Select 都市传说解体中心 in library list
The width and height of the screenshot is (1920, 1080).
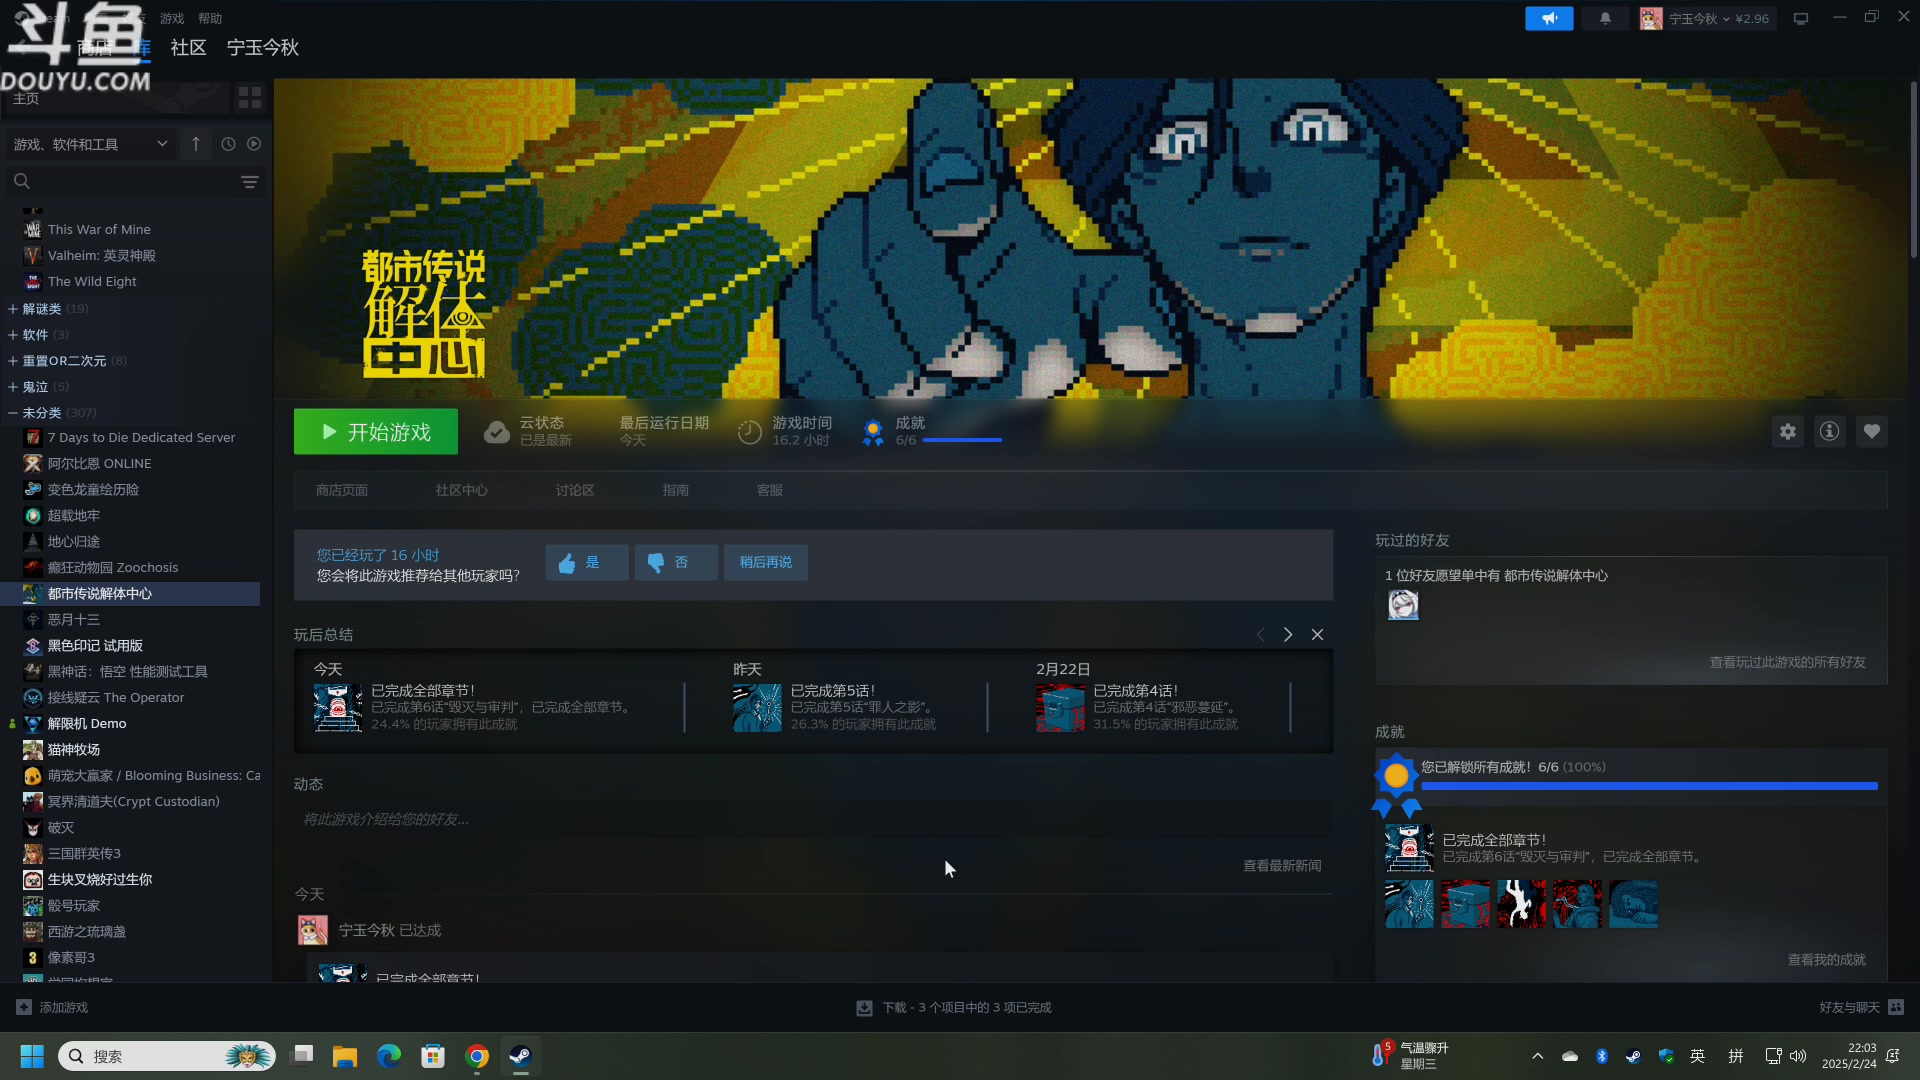[130, 594]
